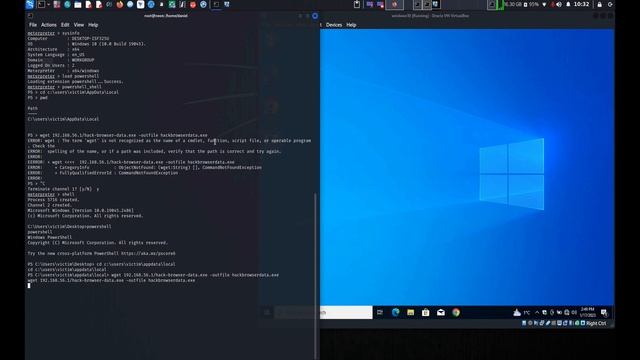Launch Firefox from the top panel
The width and height of the screenshot is (640, 360).
click(x=120, y=4)
